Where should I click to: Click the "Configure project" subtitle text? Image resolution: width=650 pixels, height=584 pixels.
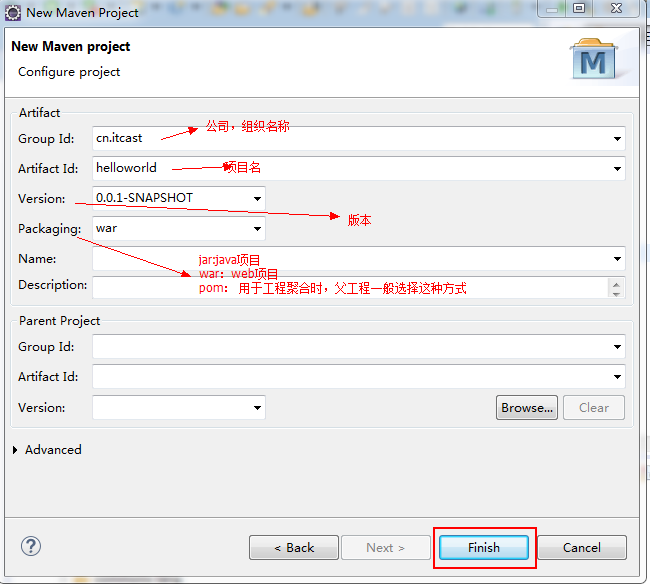tap(69, 72)
